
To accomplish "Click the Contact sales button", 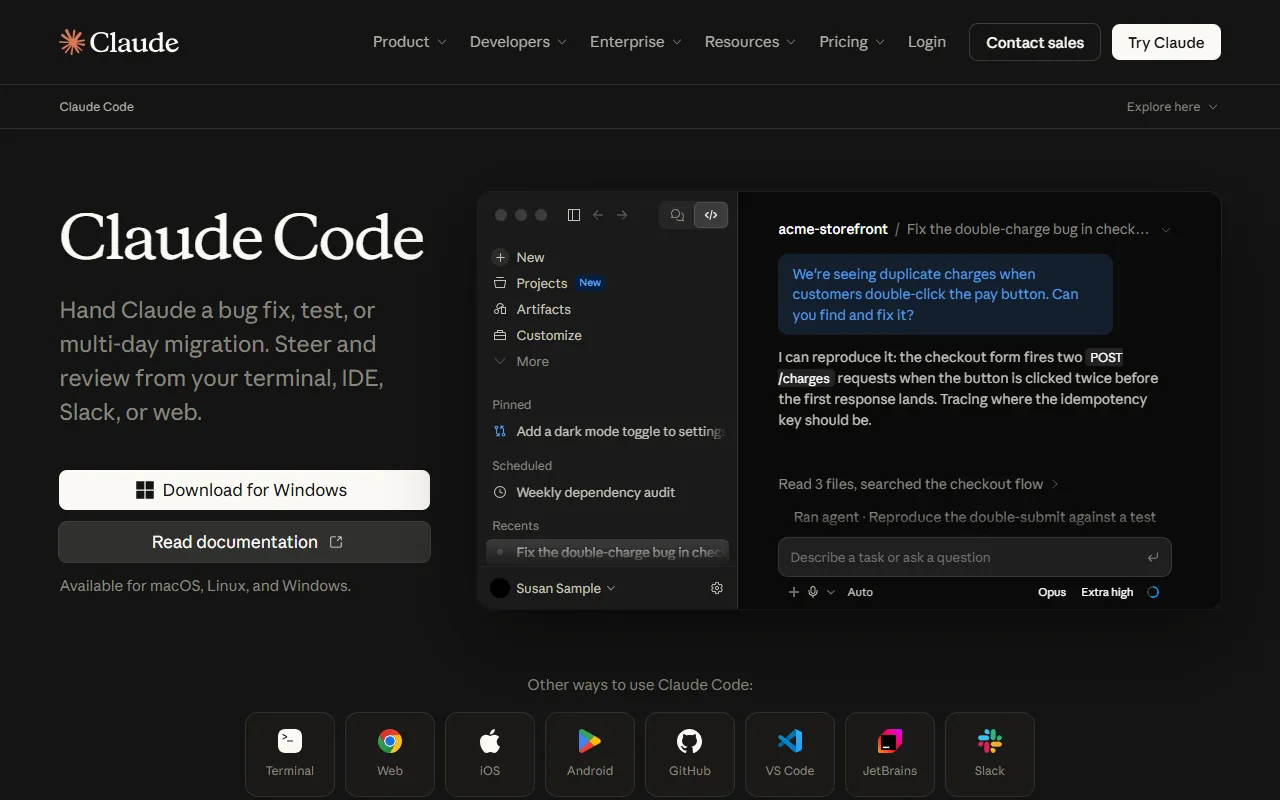I will point(1035,42).
